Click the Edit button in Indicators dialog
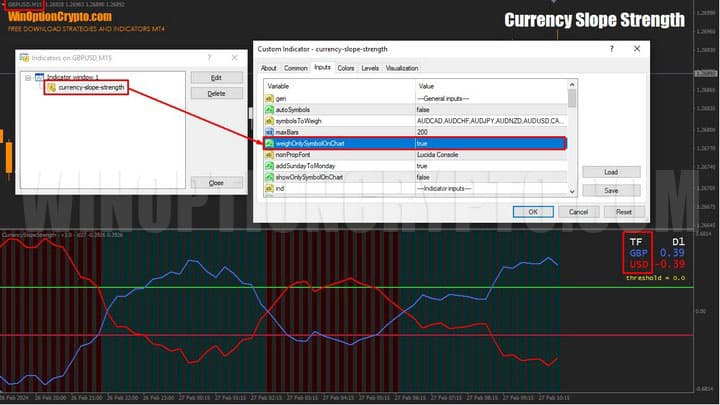720x405 pixels. pos(216,78)
